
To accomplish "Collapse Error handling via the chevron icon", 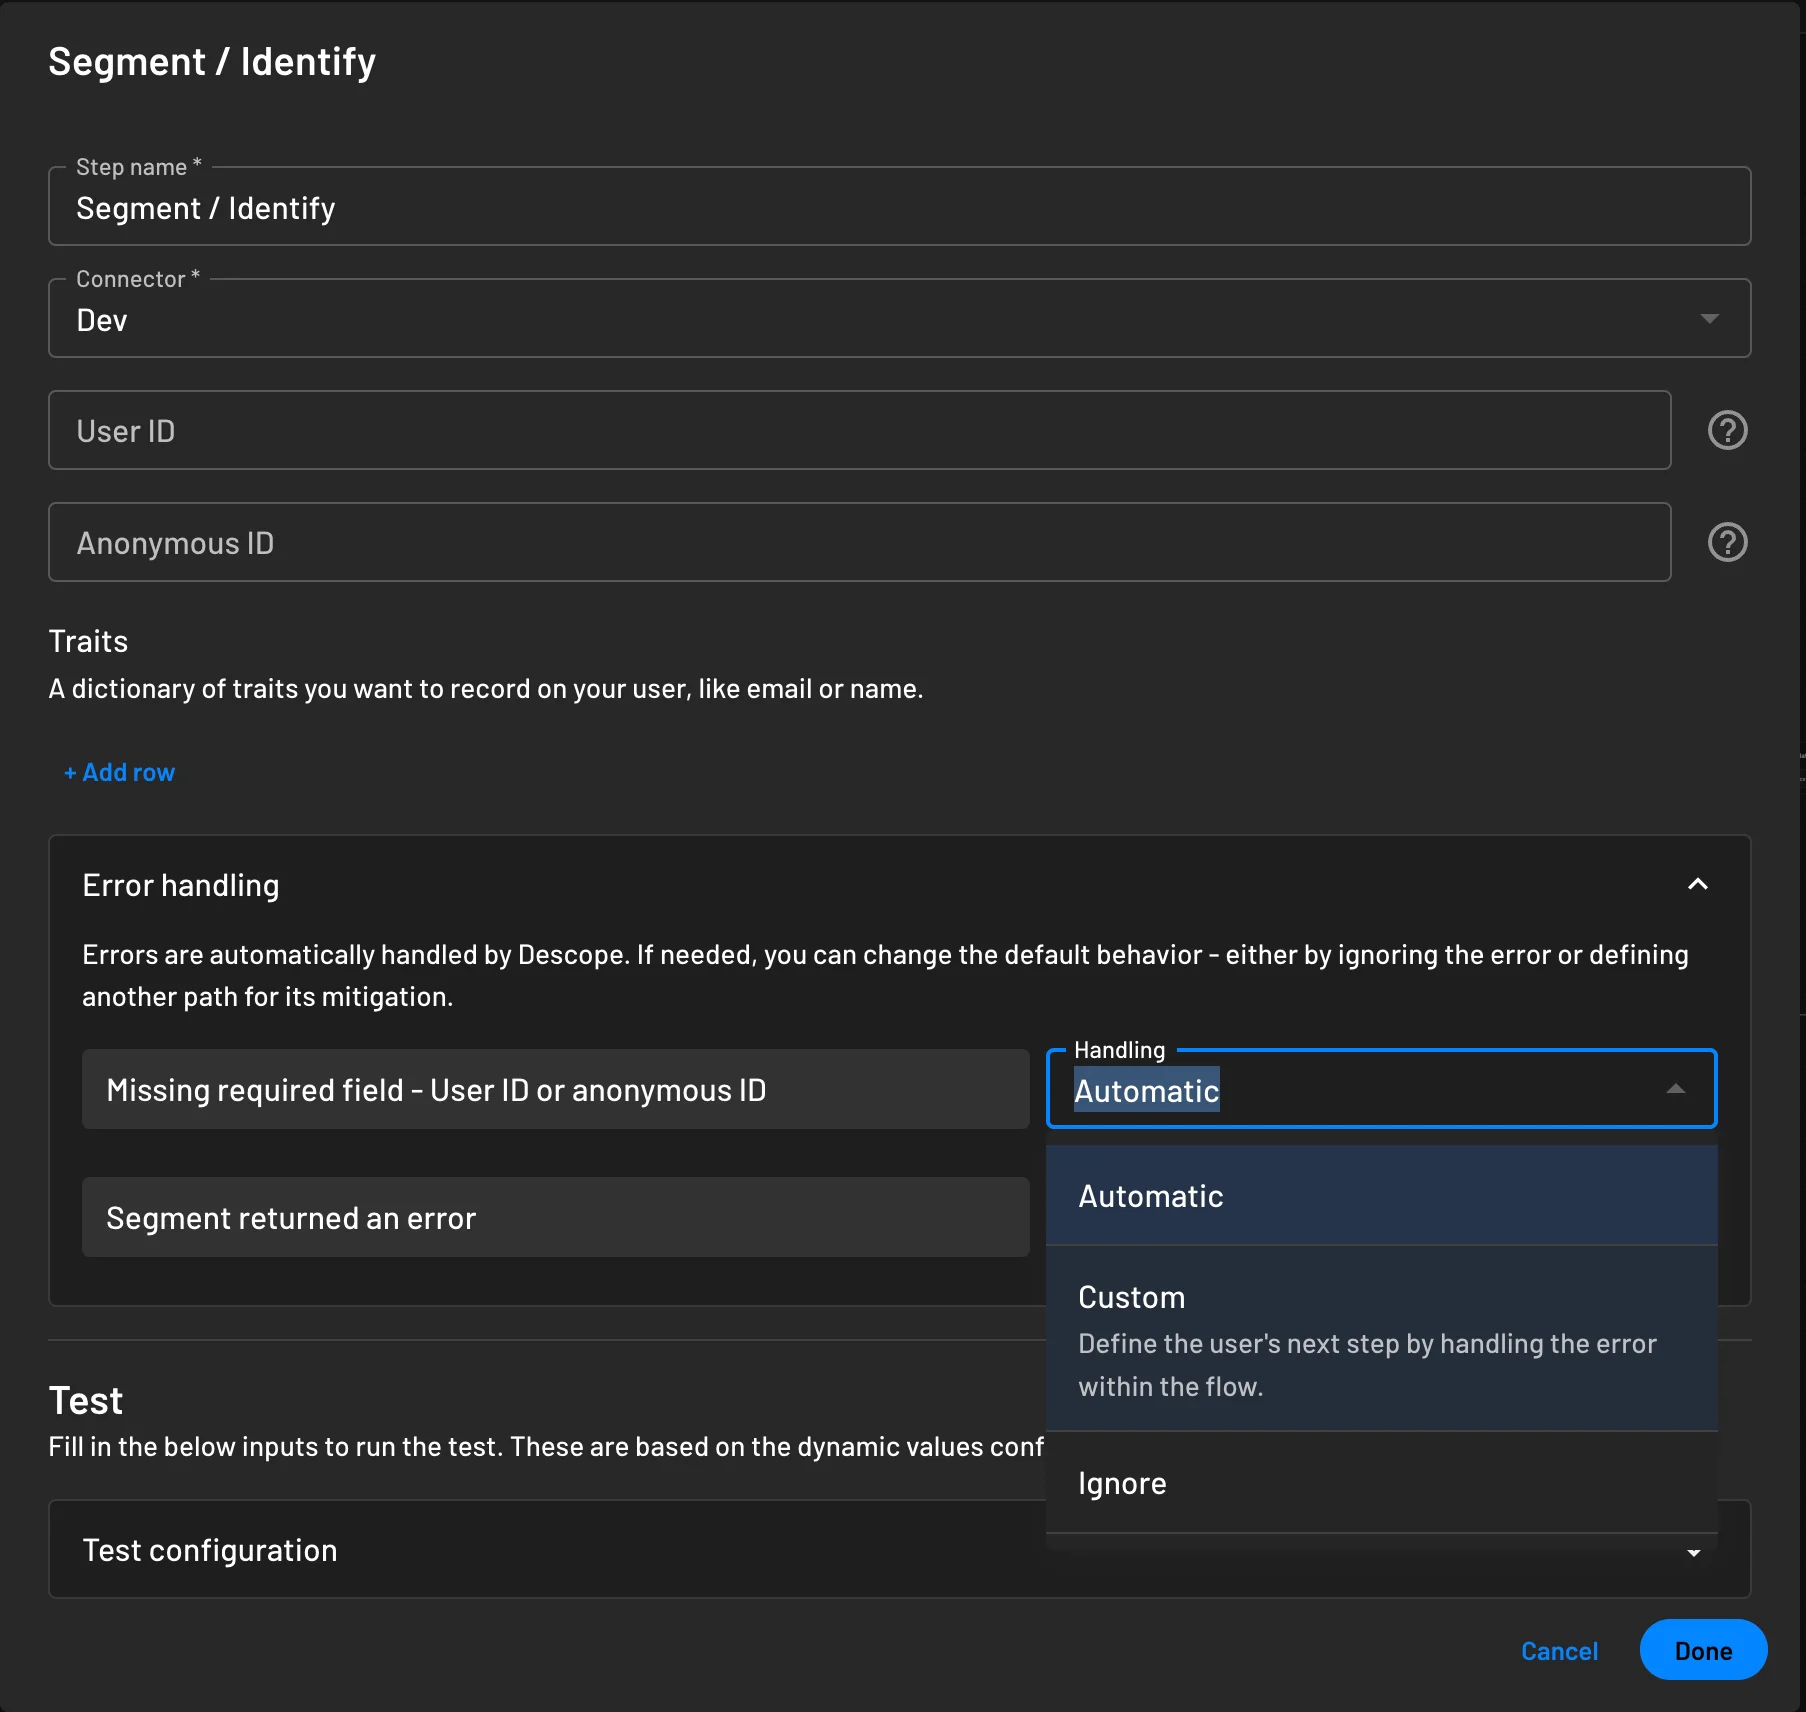I will click(x=1697, y=884).
